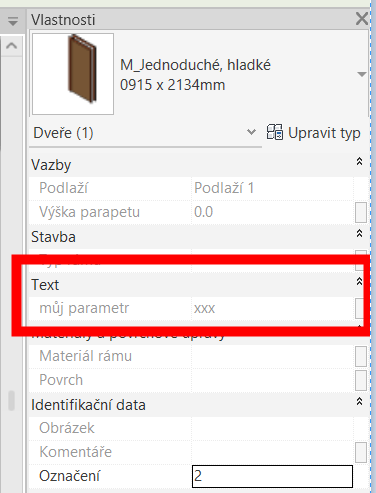Select the můj parametr value field

coord(272,308)
